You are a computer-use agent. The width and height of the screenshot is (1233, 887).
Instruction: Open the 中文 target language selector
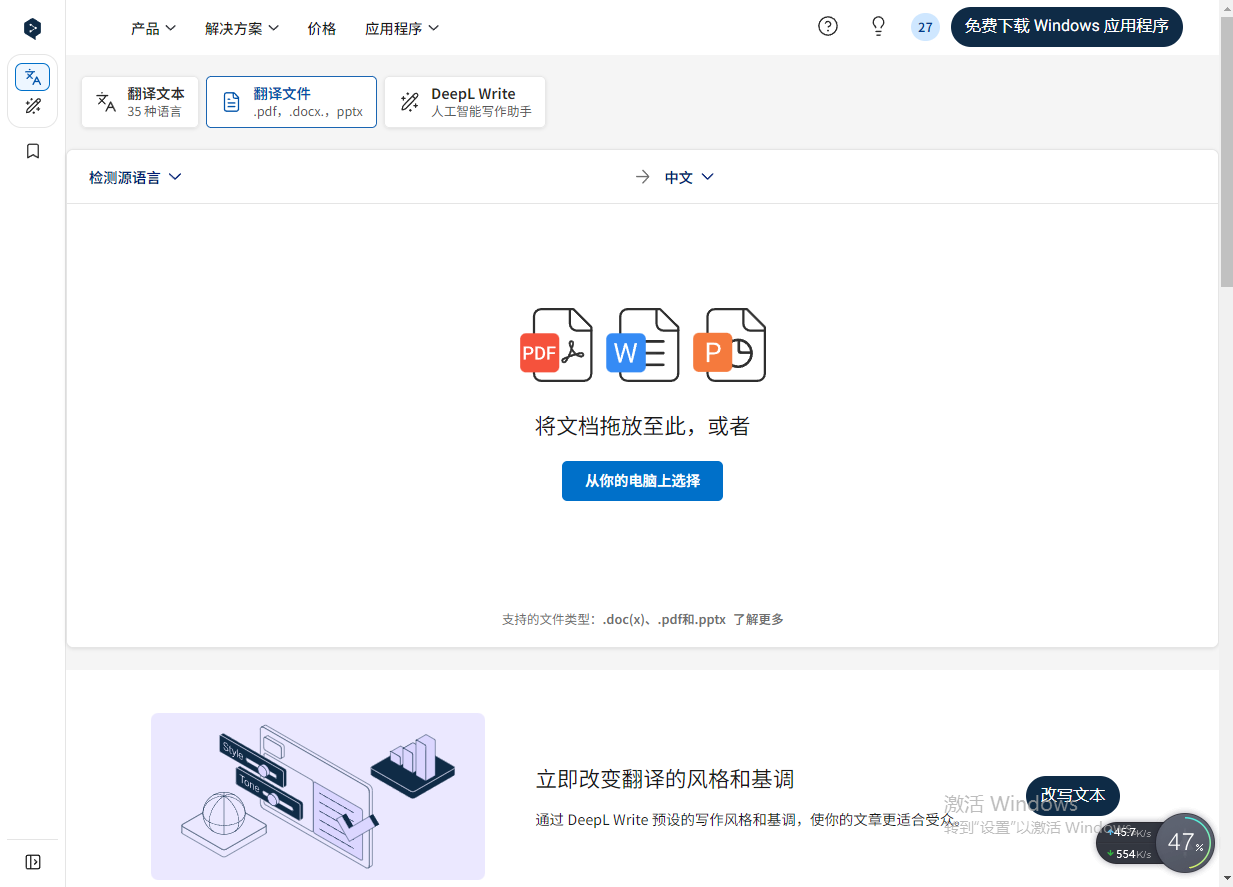tap(689, 177)
